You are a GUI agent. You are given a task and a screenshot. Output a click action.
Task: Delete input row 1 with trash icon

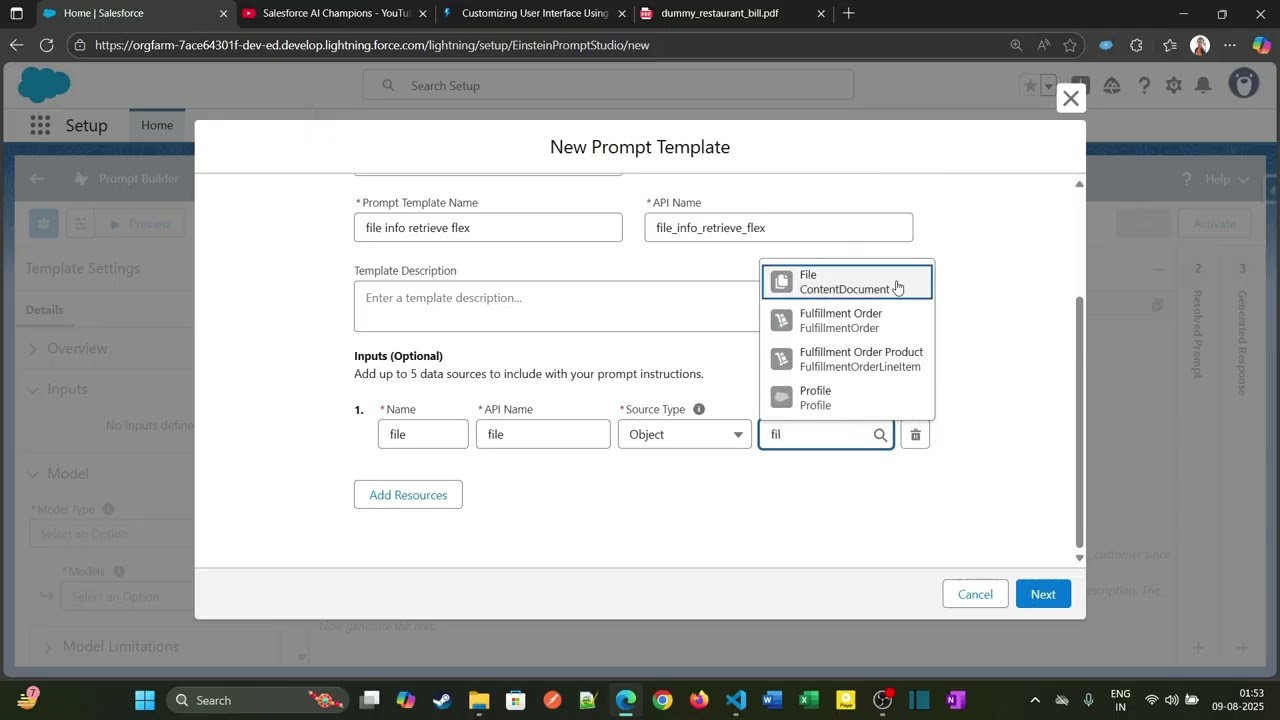click(915, 435)
